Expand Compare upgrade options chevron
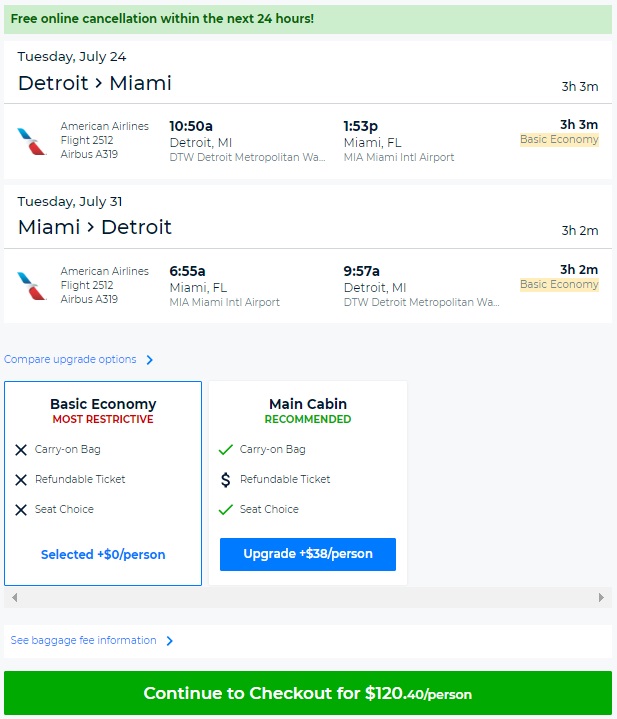617x719 pixels. pos(150,360)
